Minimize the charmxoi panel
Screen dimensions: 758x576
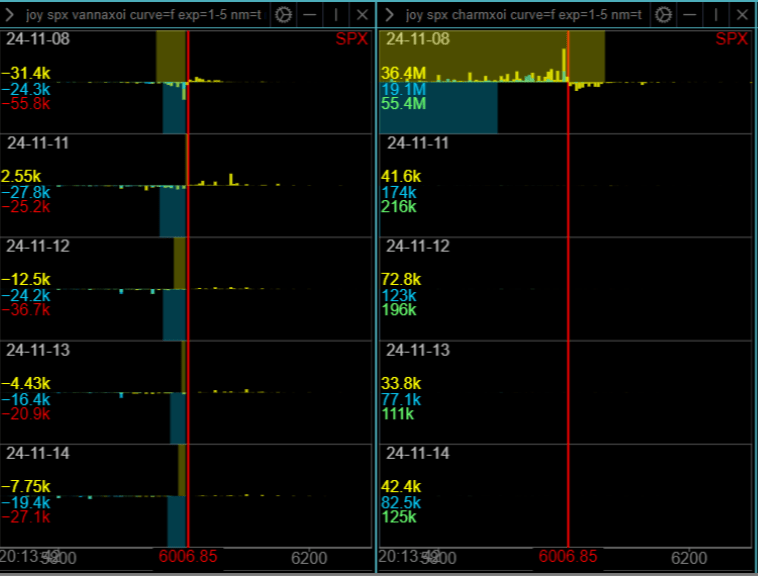coord(690,15)
